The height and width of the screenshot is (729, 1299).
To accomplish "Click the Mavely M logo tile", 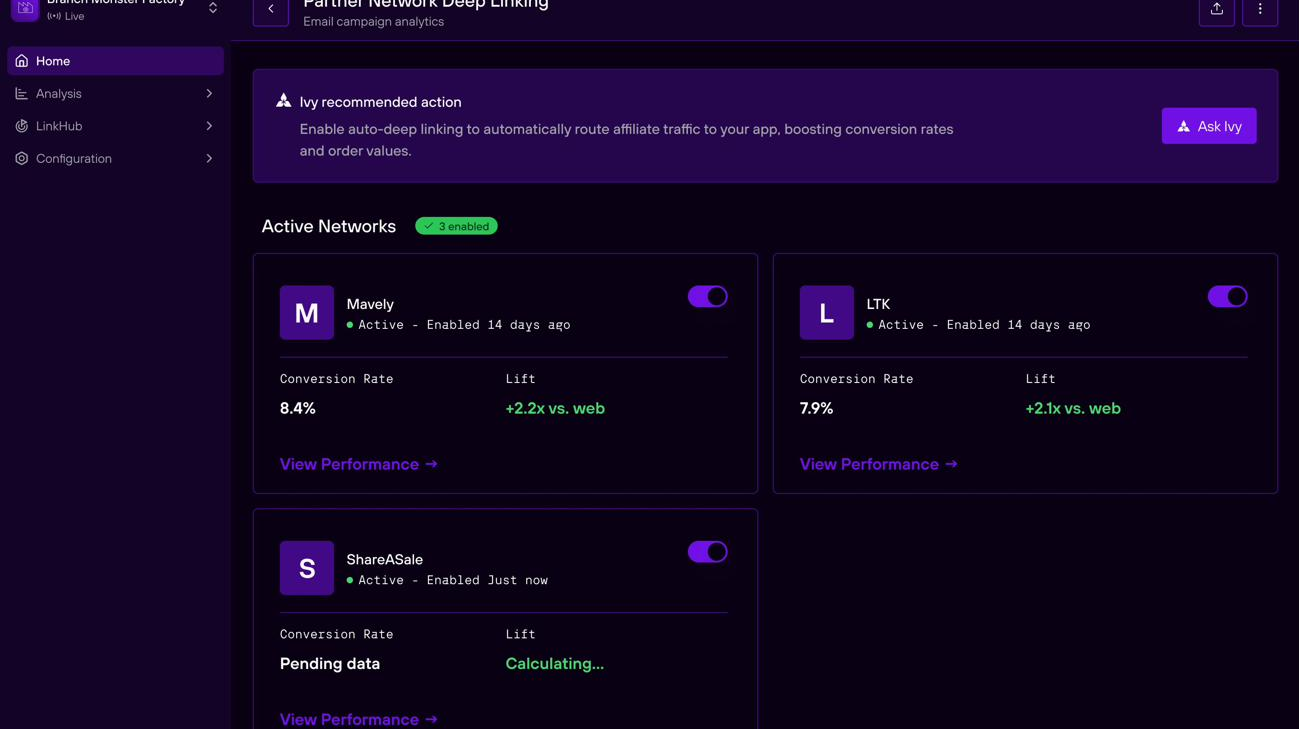I will pyautogui.click(x=307, y=313).
